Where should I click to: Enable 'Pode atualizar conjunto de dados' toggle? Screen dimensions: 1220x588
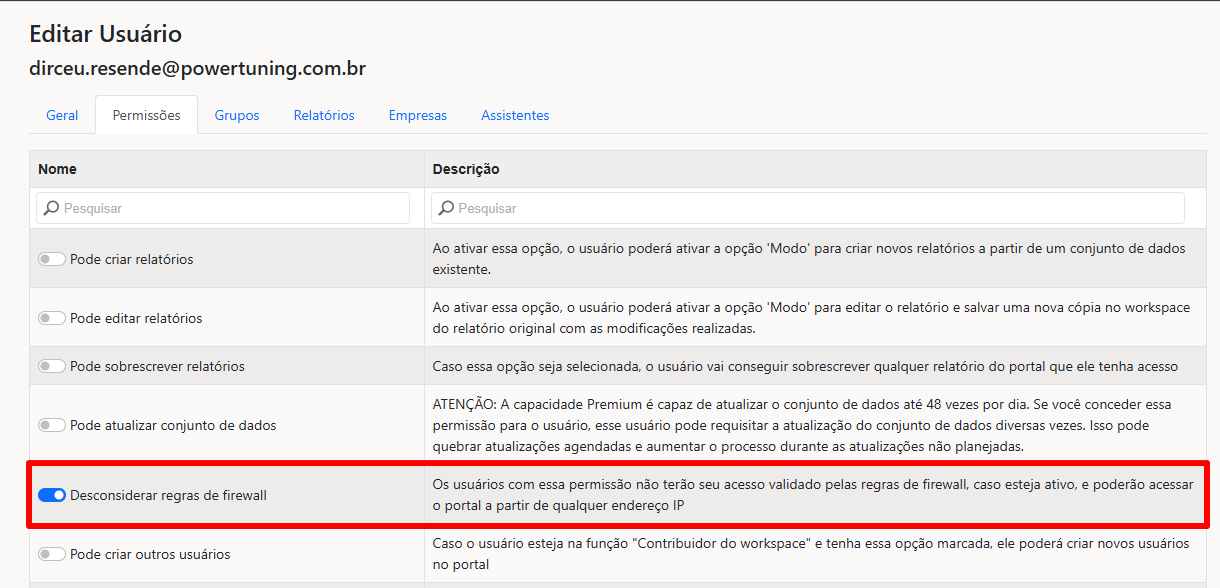[52, 425]
